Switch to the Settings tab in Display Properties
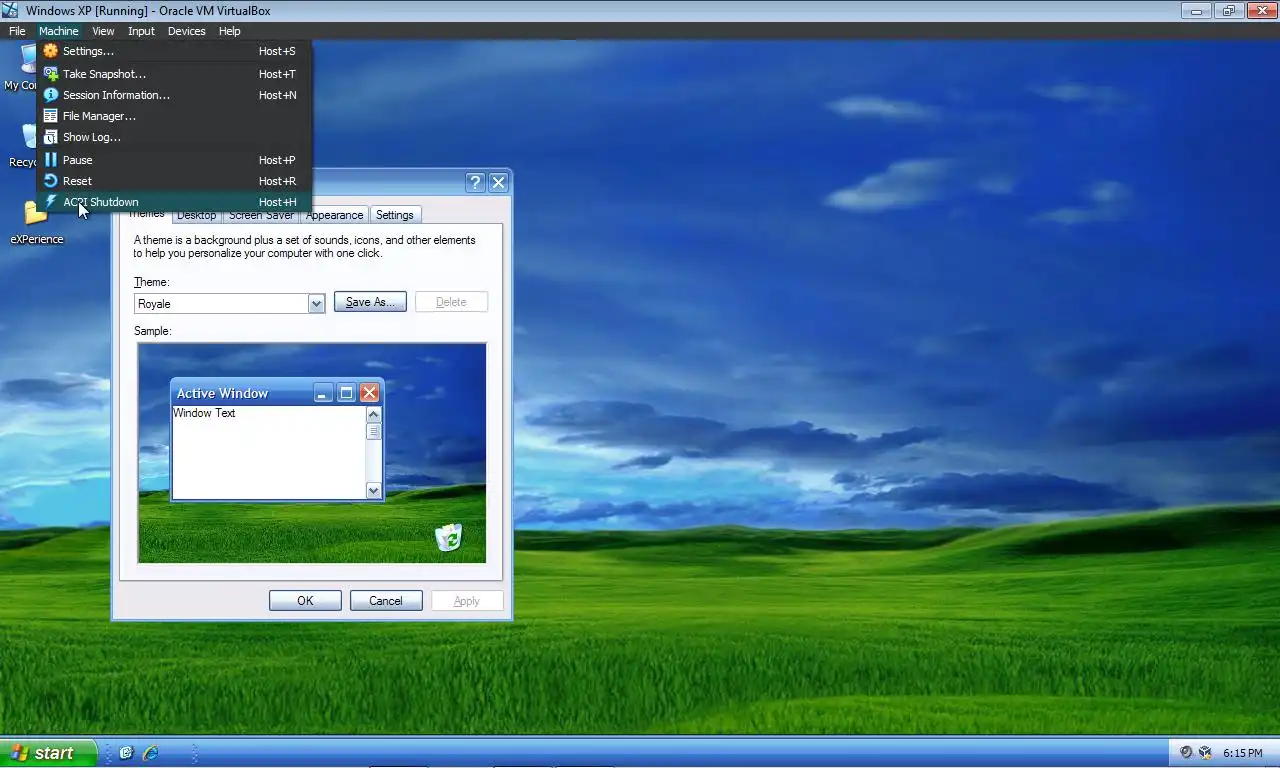The image size is (1280, 768). click(395, 215)
